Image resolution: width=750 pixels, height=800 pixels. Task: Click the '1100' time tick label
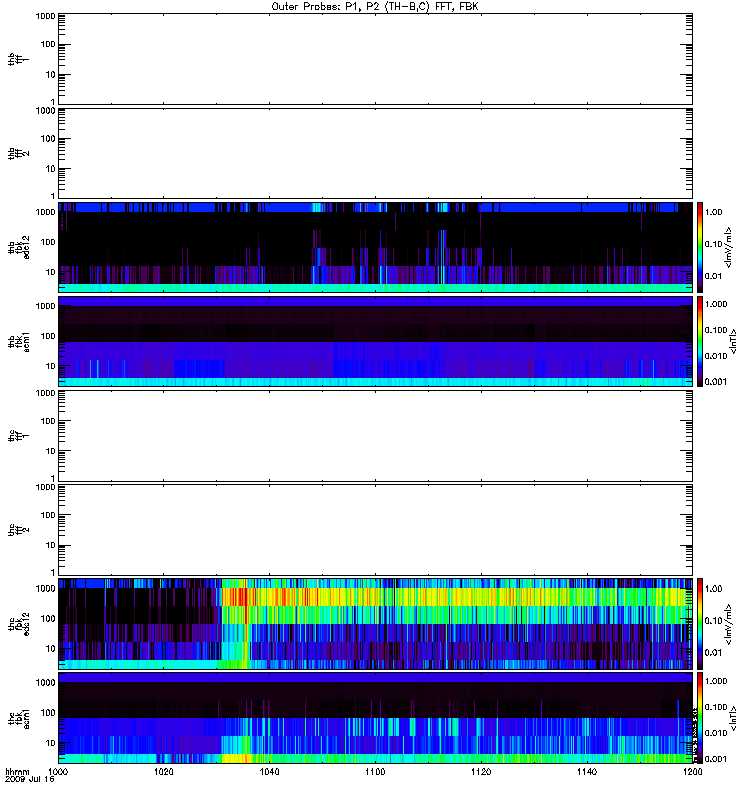click(375, 771)
